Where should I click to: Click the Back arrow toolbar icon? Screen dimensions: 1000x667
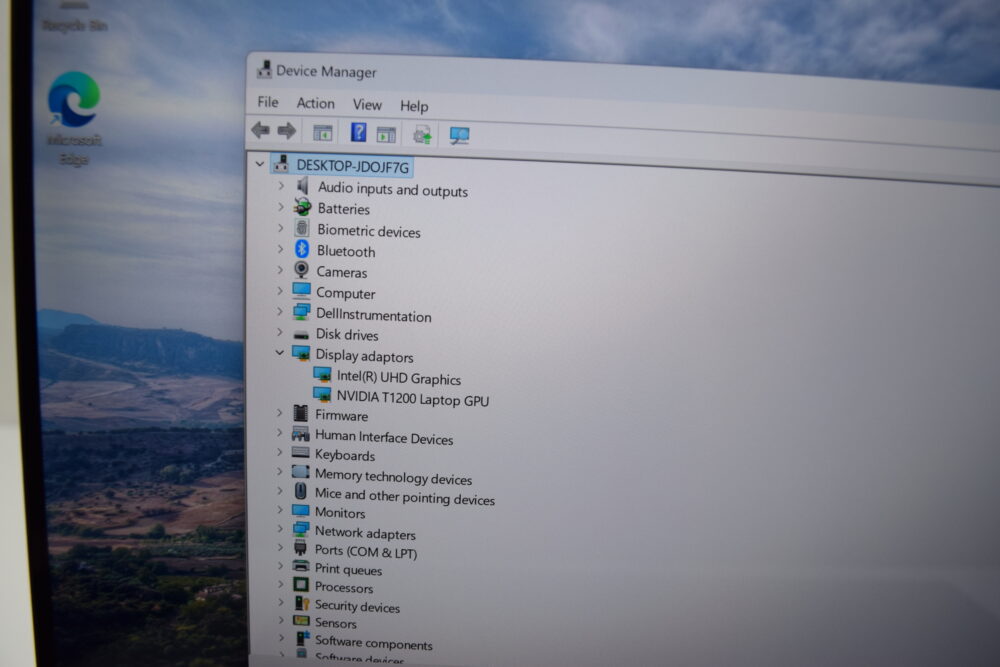pyautogui.click(x=260, y=130)
